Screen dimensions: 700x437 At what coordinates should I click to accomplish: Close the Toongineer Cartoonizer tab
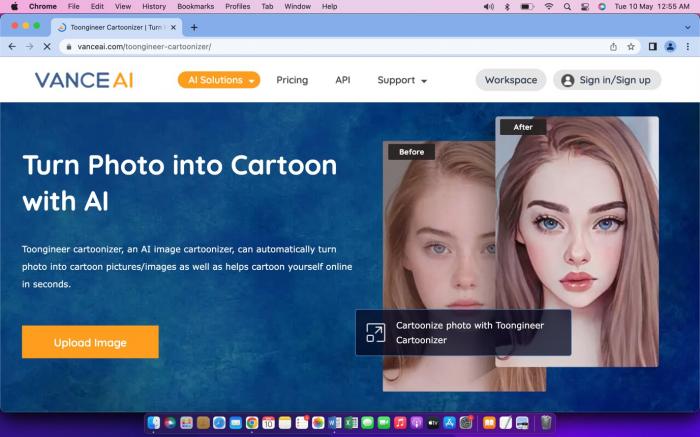pyautogui.click(x=173, y=27)
